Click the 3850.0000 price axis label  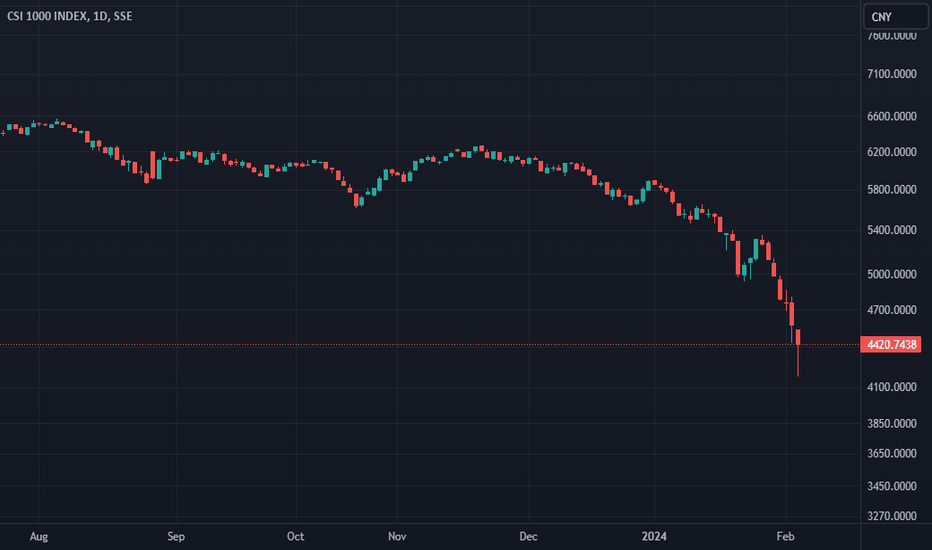click(x=891, y=423)
